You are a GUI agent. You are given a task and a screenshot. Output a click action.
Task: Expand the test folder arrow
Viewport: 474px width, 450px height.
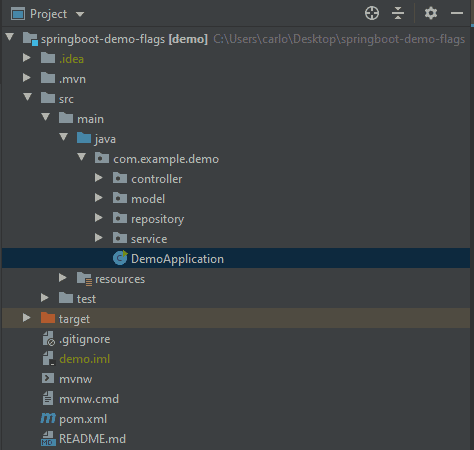click(x=45, y=298)
